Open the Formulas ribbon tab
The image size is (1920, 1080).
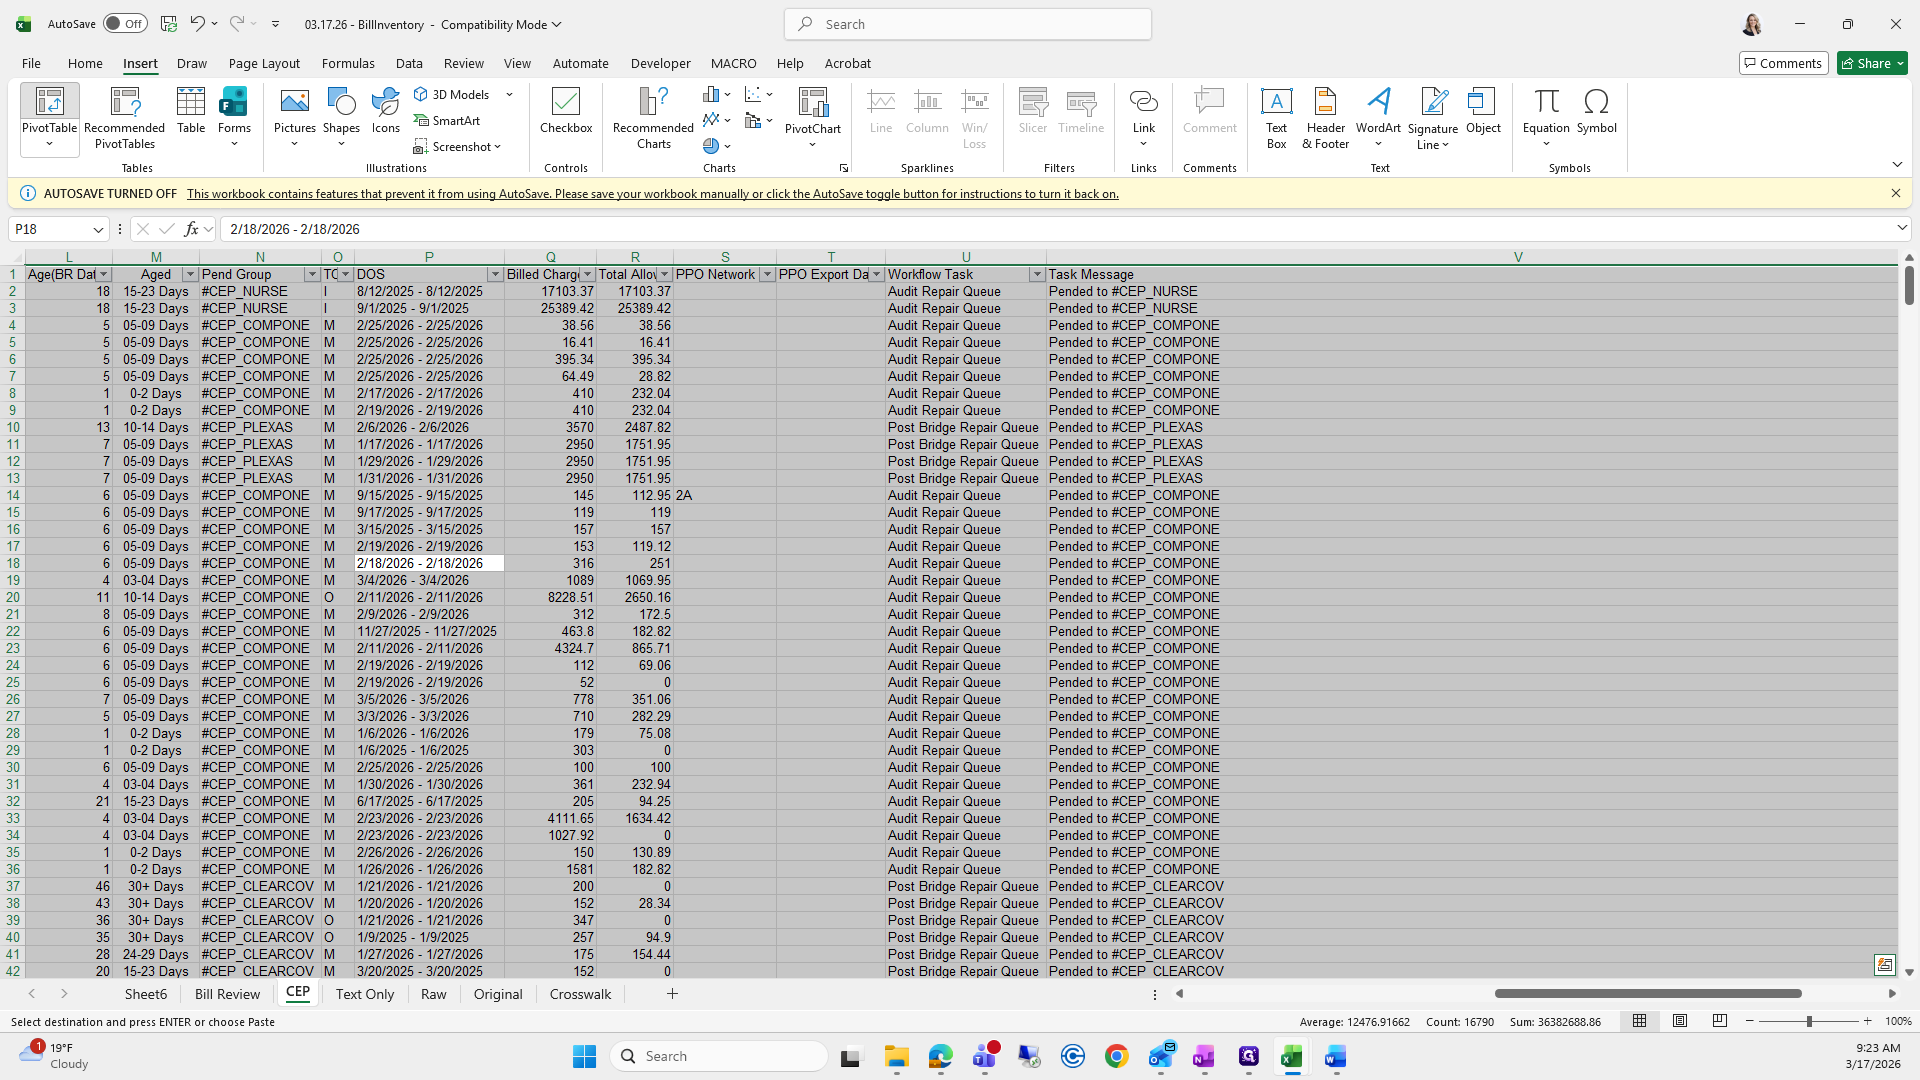click(348, 63)
